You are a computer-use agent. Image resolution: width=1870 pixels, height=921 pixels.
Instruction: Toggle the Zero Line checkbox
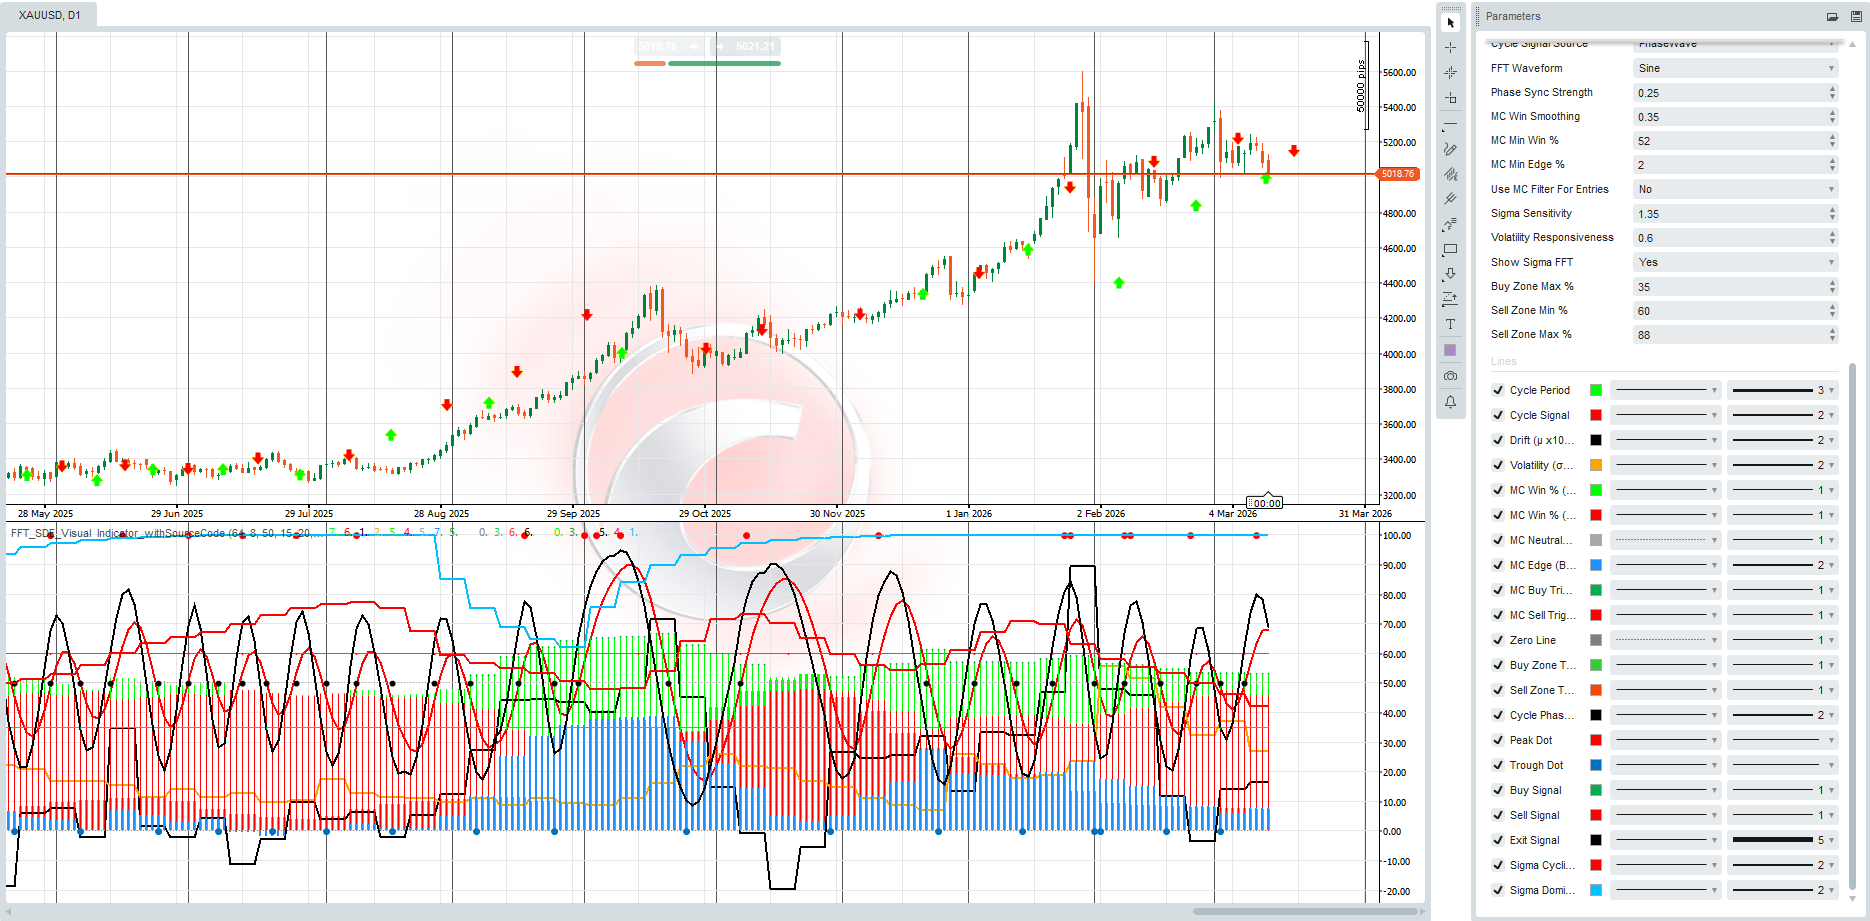tap(1498, 640)
